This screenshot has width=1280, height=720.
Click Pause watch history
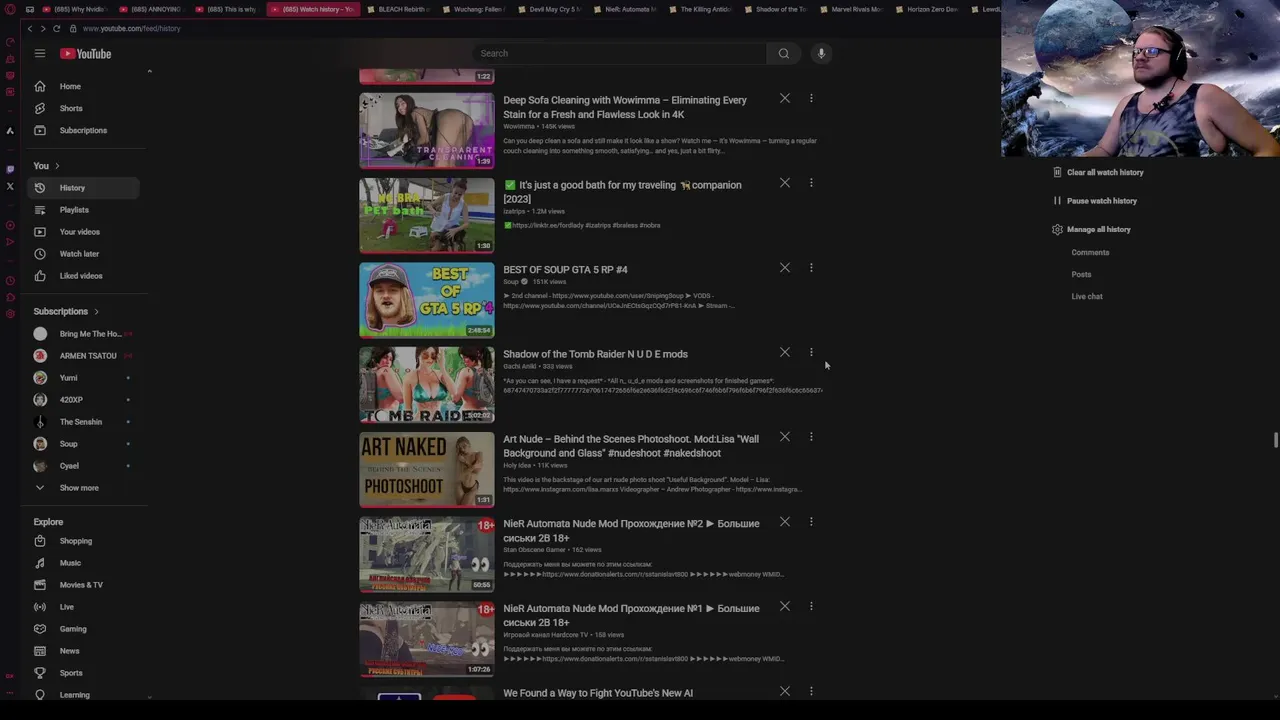click(1094, 201)
